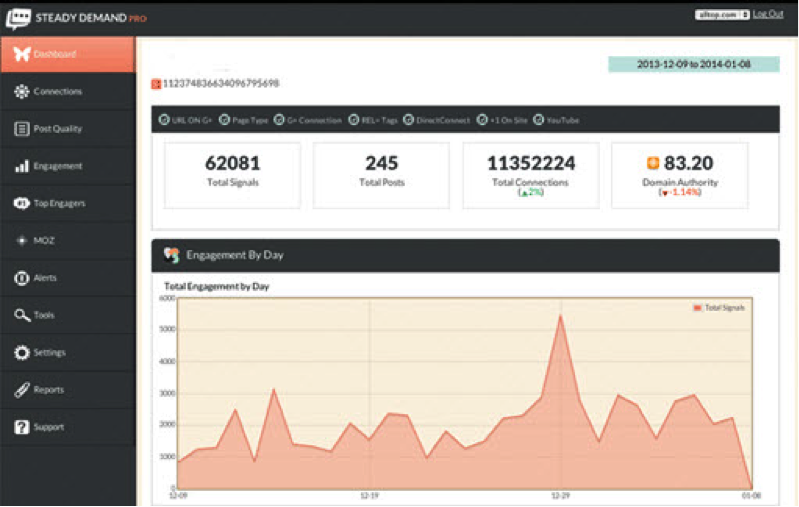Open the MOZ icon in sidebar
Image resolution: width=799 pixels, height=507 pixels.
[21, 241]
